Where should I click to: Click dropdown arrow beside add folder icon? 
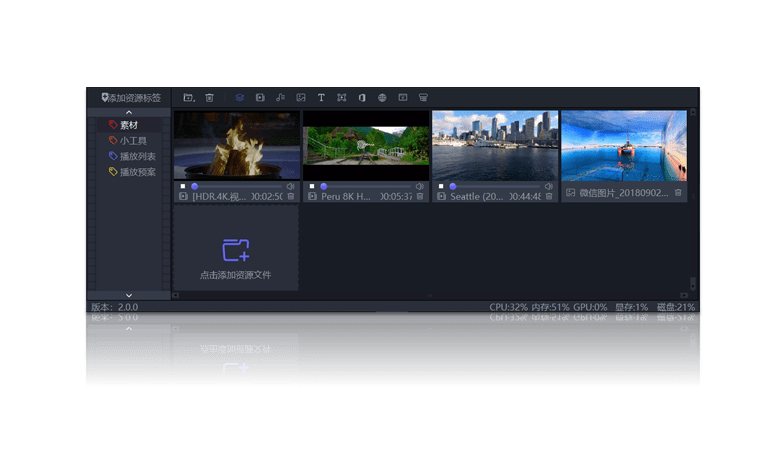click(194, 100)
